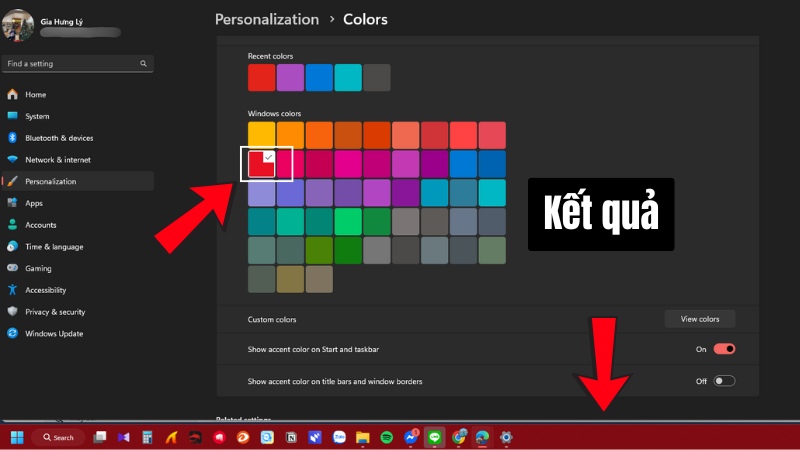Open Messenger with the notification badge
The width and height of the screenshot is (800, 450).
click(411, 437)
